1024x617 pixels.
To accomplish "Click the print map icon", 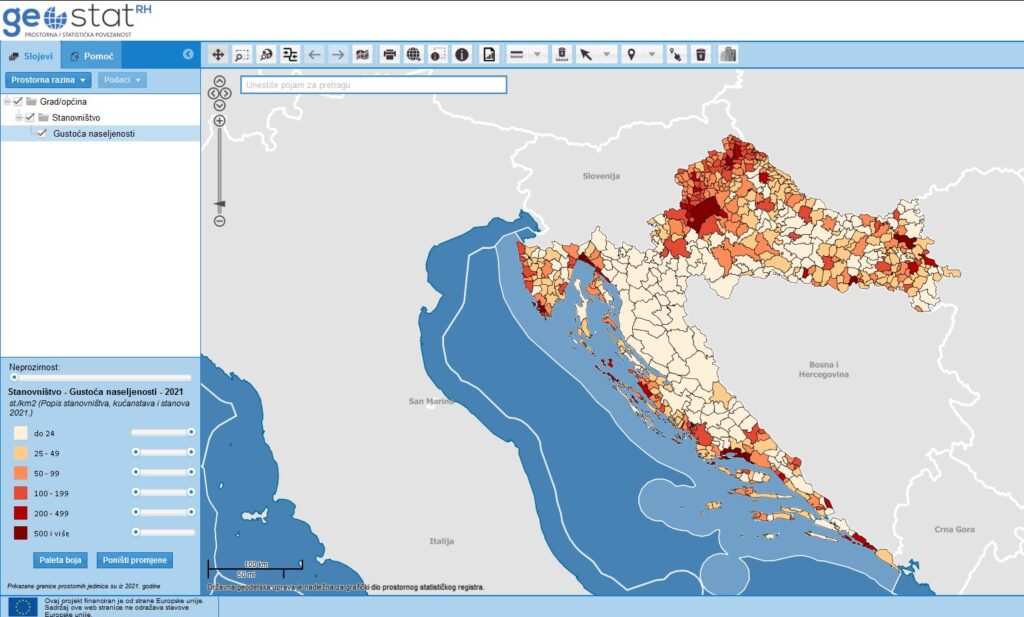I will [389, 55].
